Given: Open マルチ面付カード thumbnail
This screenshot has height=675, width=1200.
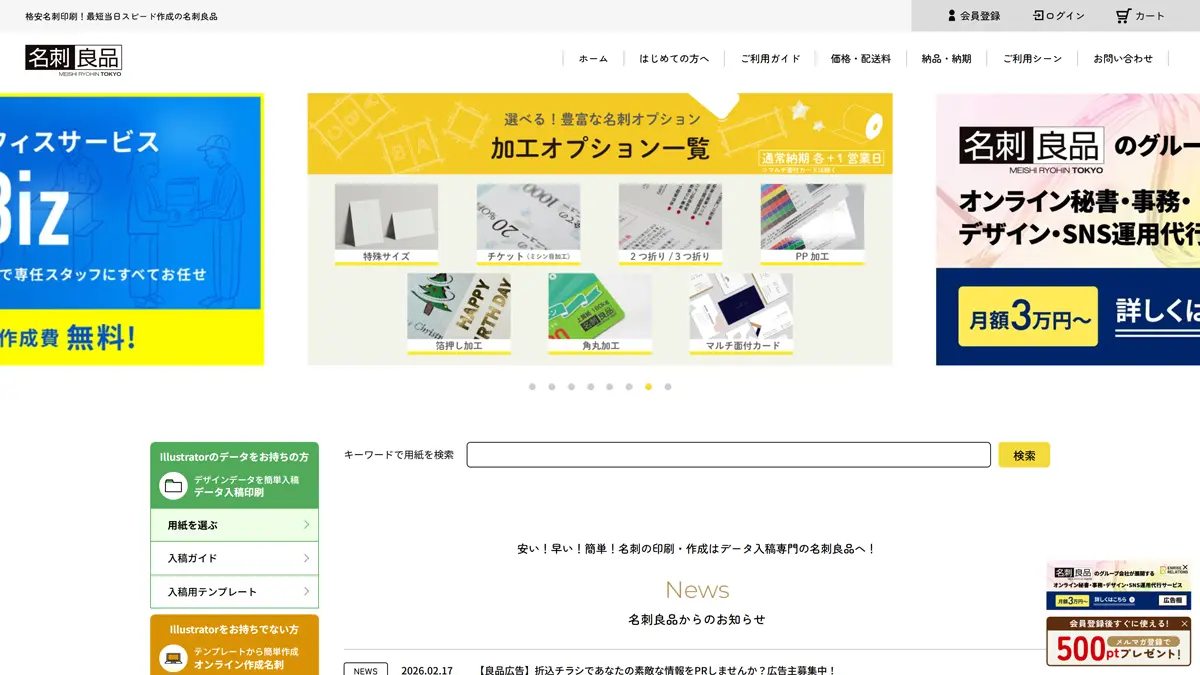Looking at the screenshot, I should pos(741,314).
